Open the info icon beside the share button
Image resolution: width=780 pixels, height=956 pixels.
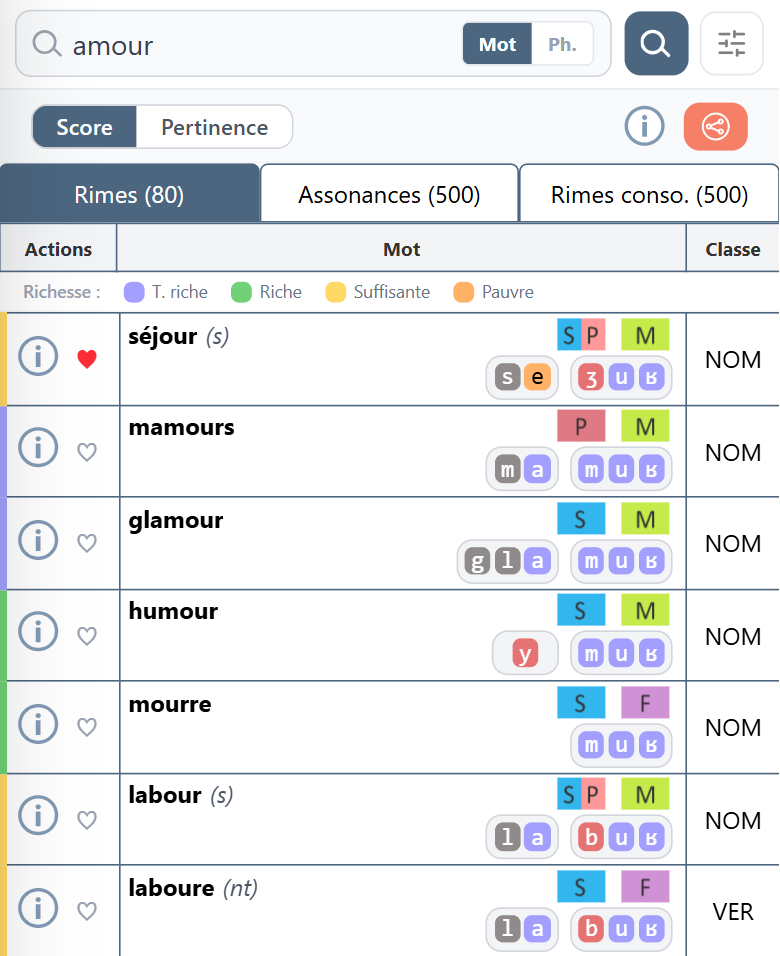644,126
